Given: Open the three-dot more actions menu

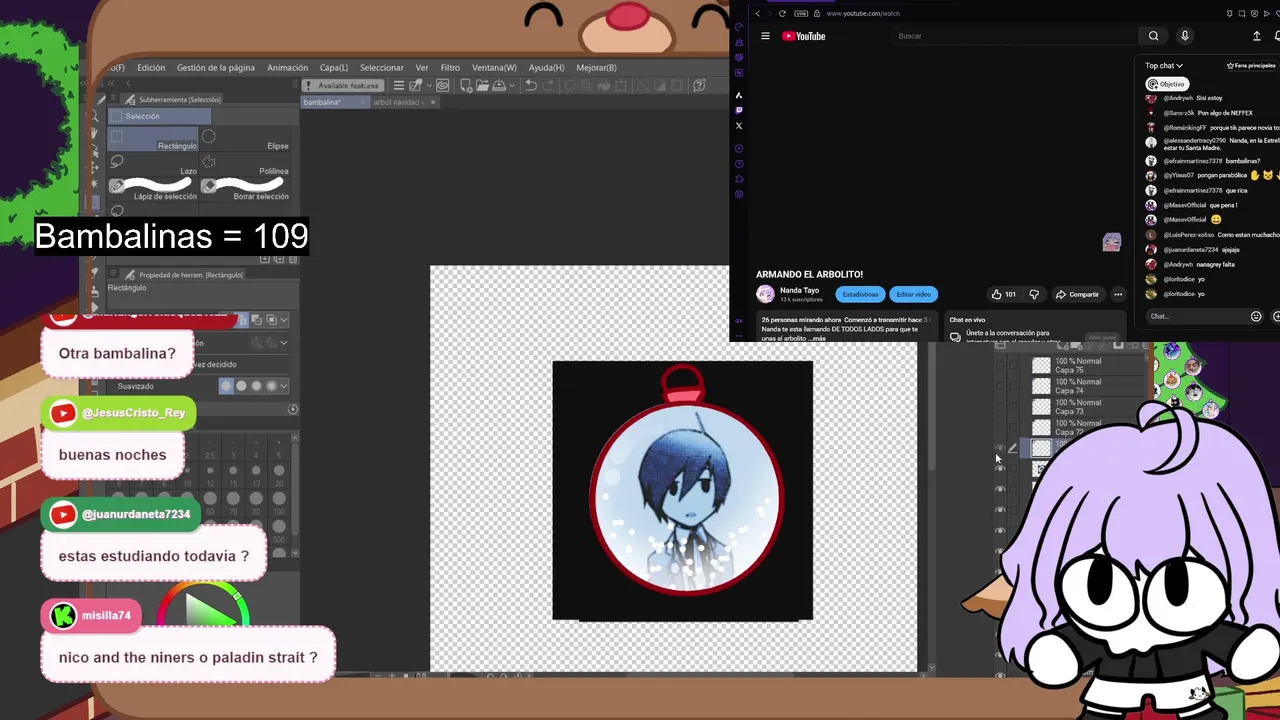Looking at the screenshot, I should [x=1118, y=294].
